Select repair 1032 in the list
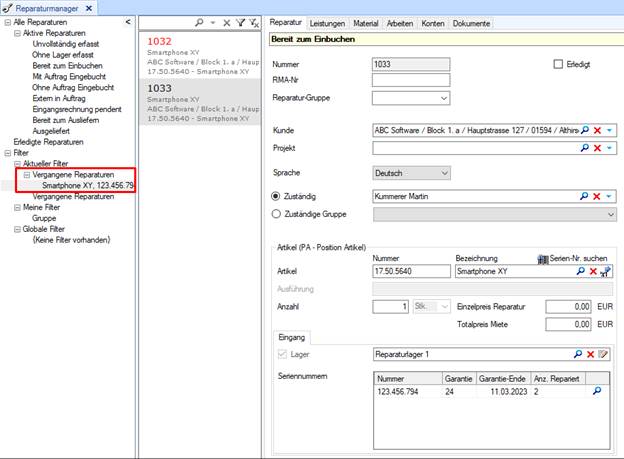The width and height of the screenshot is (624, 459). [200, 56]
